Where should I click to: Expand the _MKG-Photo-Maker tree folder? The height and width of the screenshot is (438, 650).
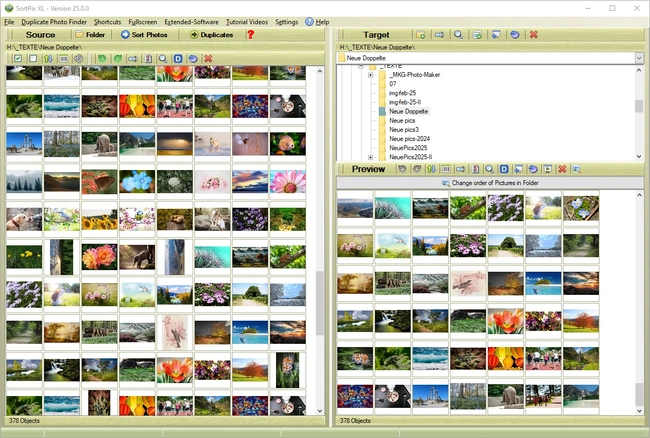[371, 75]
